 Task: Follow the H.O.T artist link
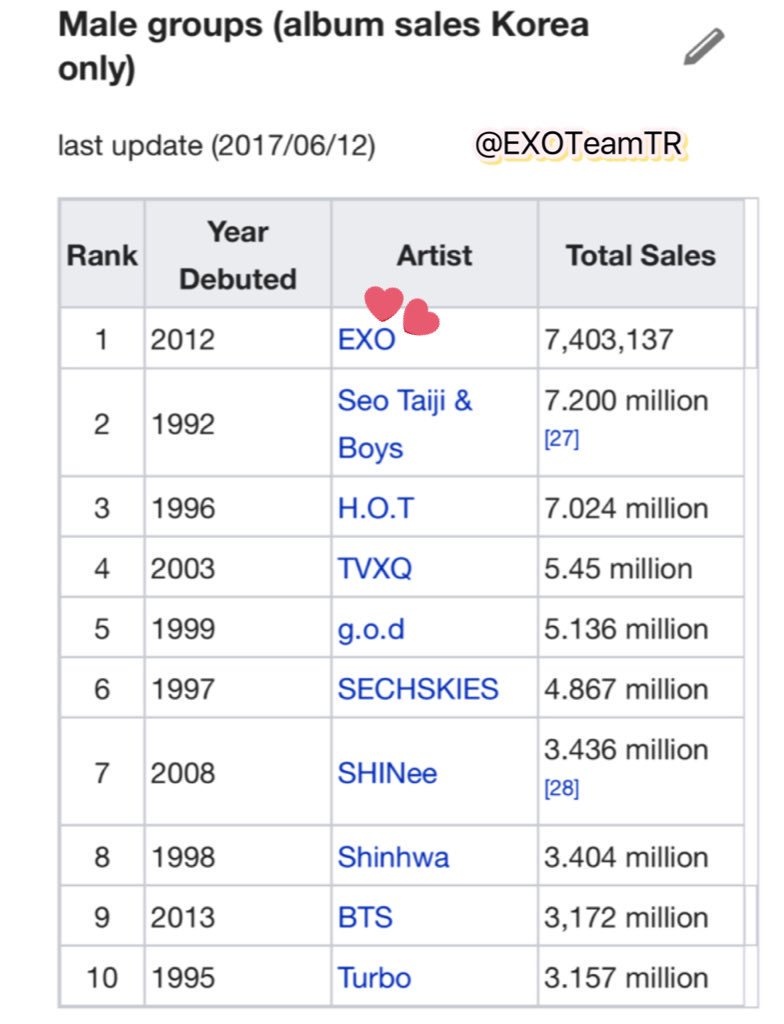375,508
